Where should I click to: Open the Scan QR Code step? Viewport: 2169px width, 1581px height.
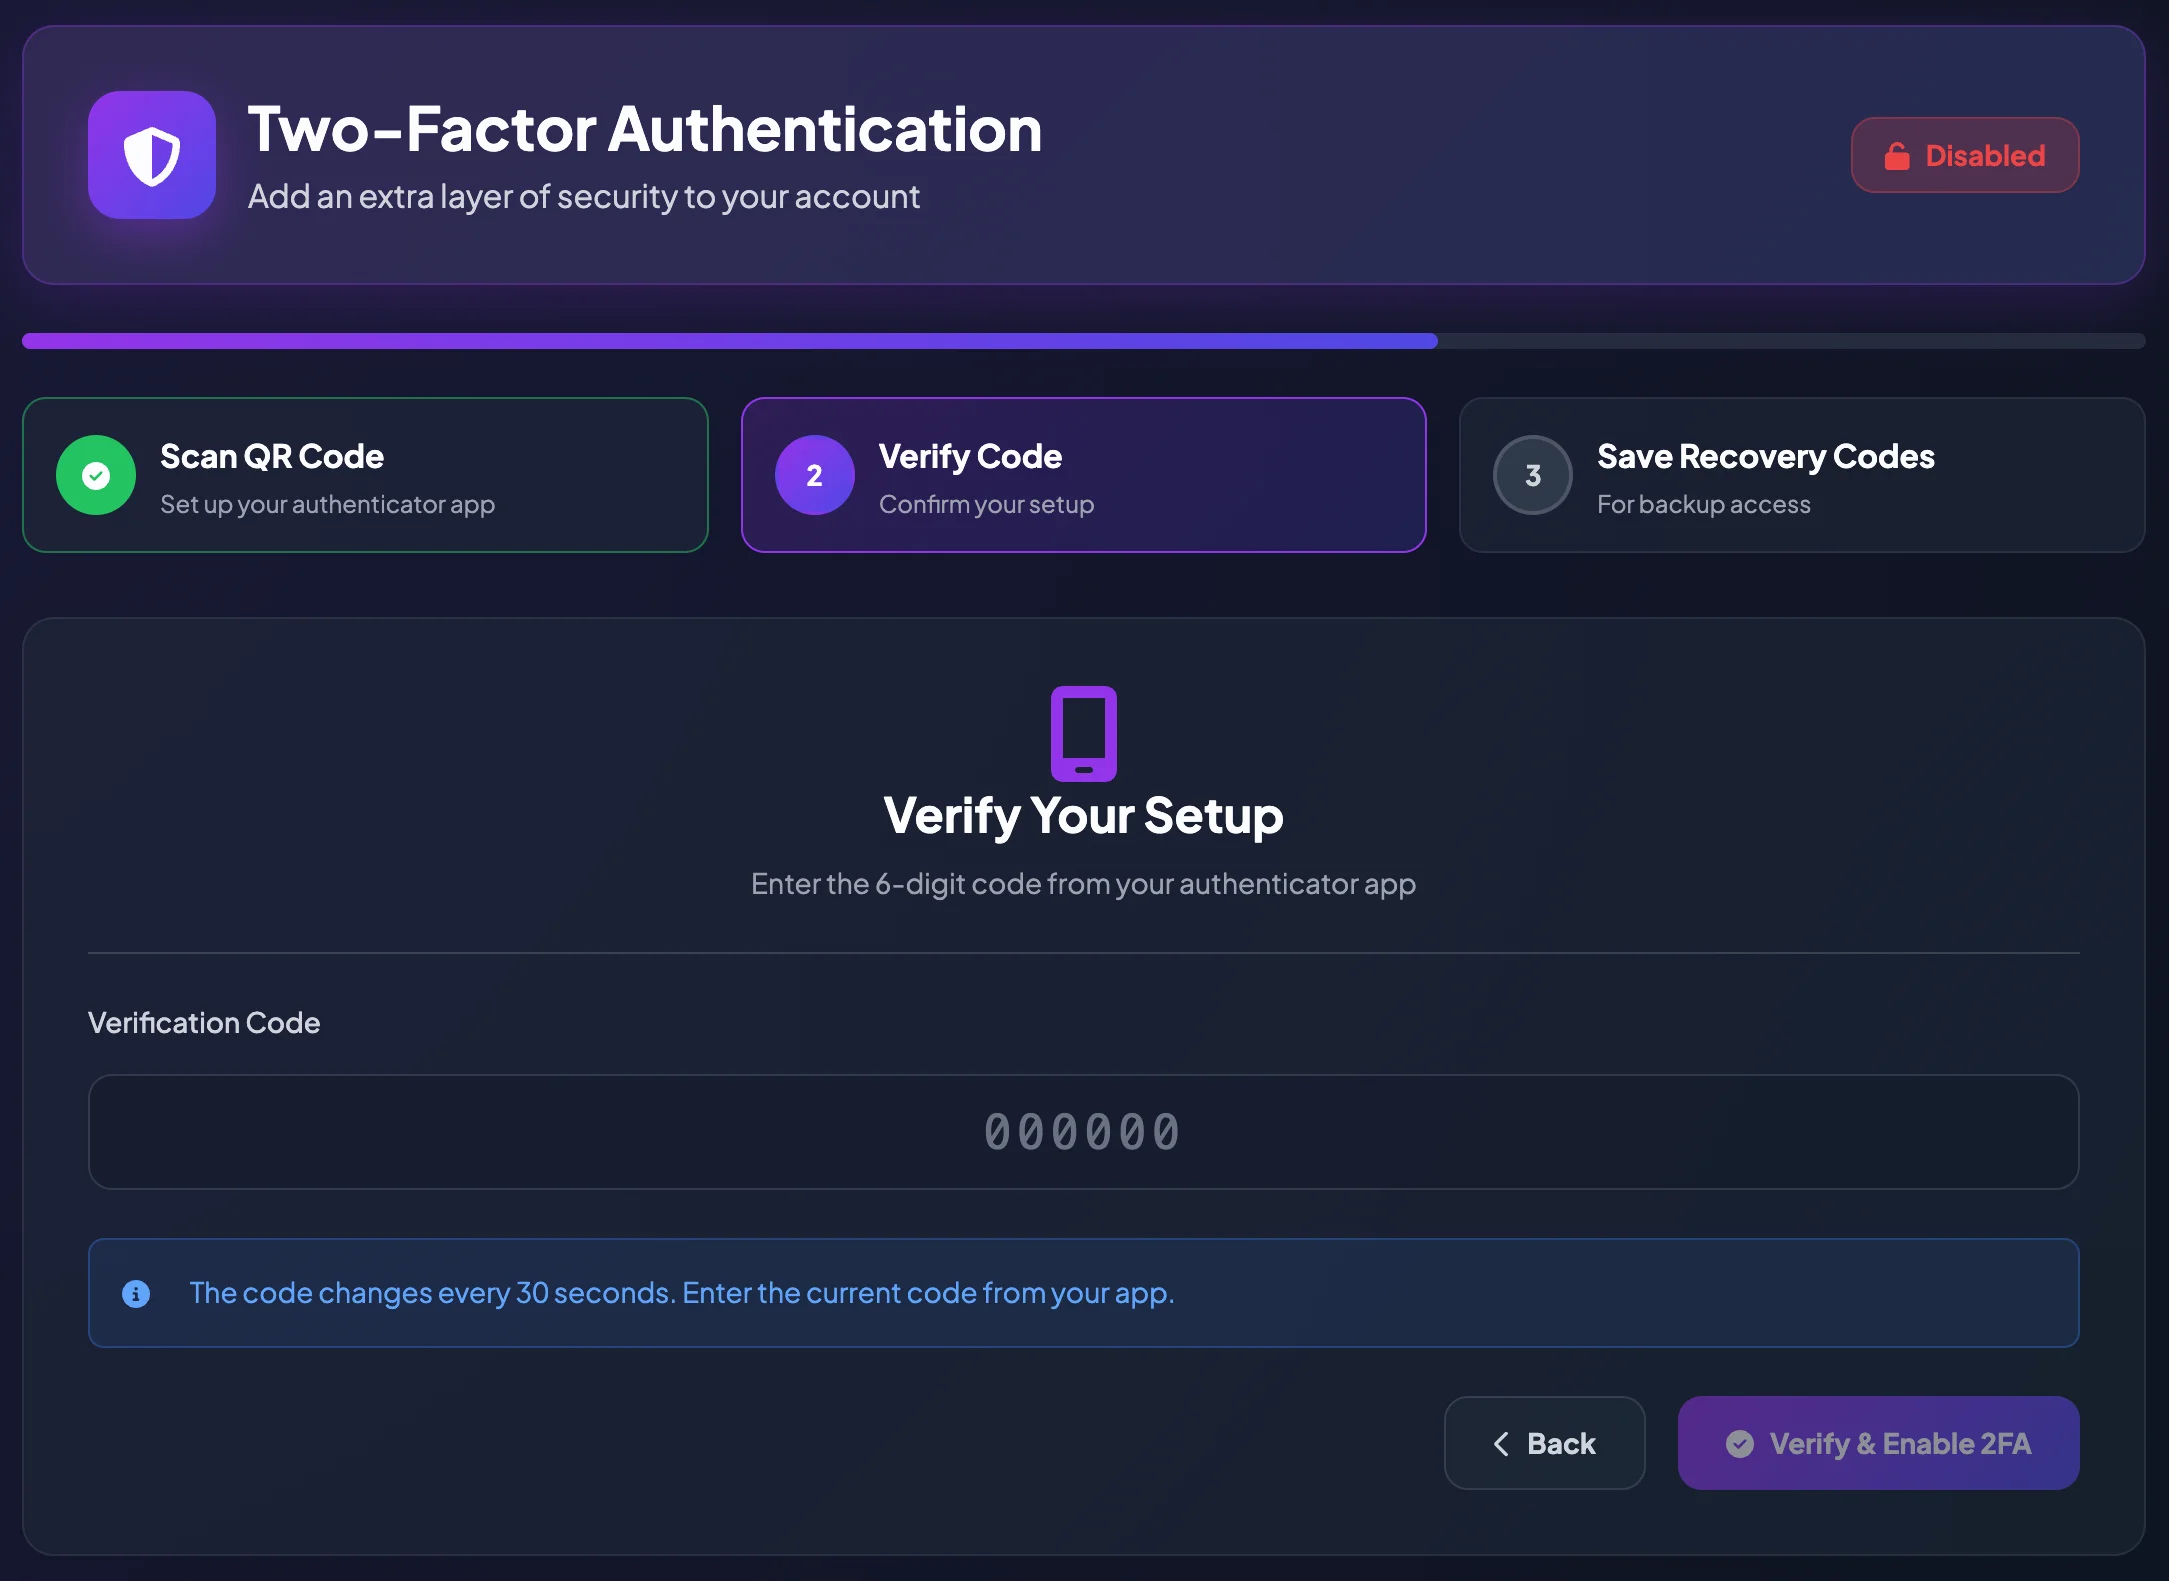coord(365,475)
